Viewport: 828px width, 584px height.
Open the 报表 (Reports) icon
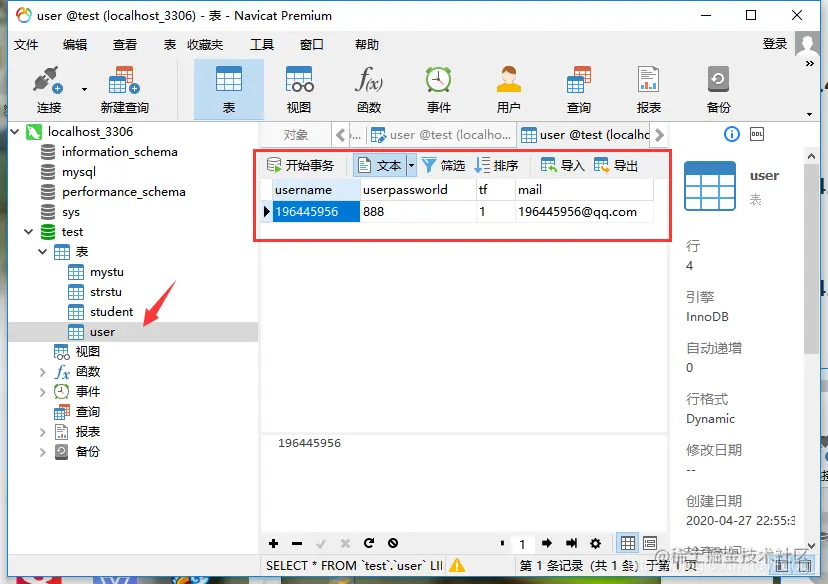coord(648,87)
